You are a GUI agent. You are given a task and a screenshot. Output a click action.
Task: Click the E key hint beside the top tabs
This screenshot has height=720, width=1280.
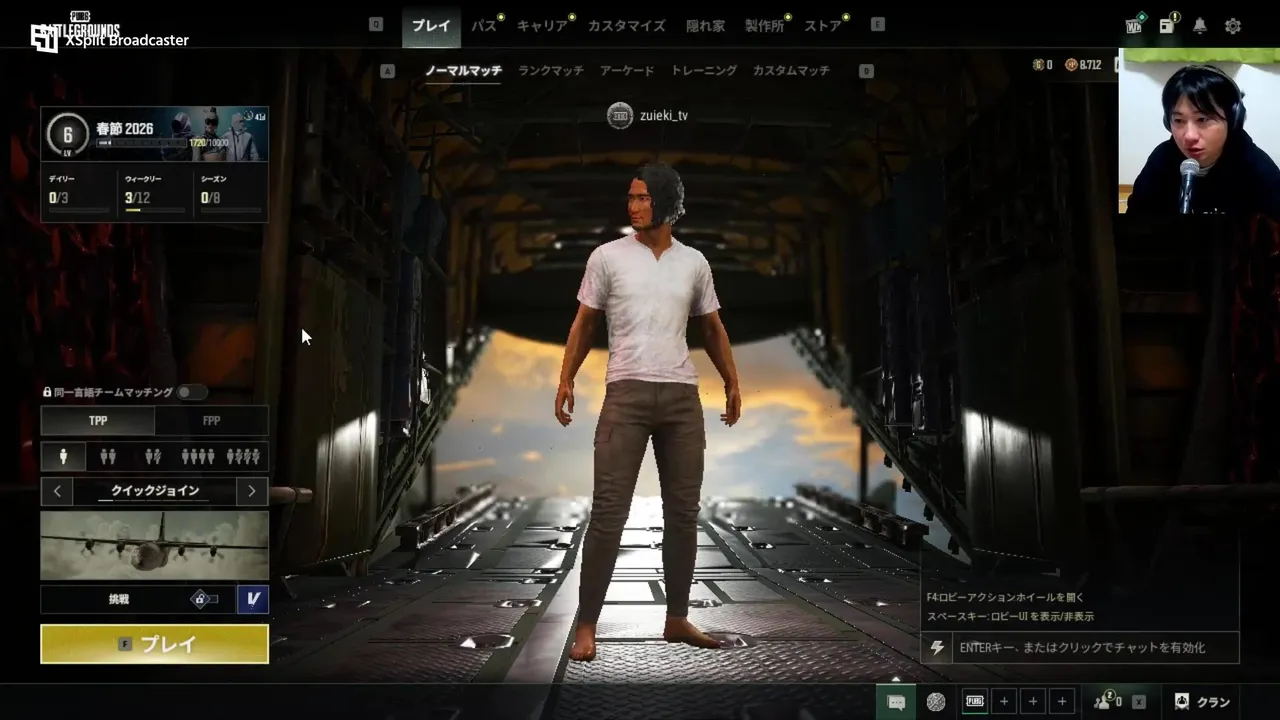click(878, 25)
